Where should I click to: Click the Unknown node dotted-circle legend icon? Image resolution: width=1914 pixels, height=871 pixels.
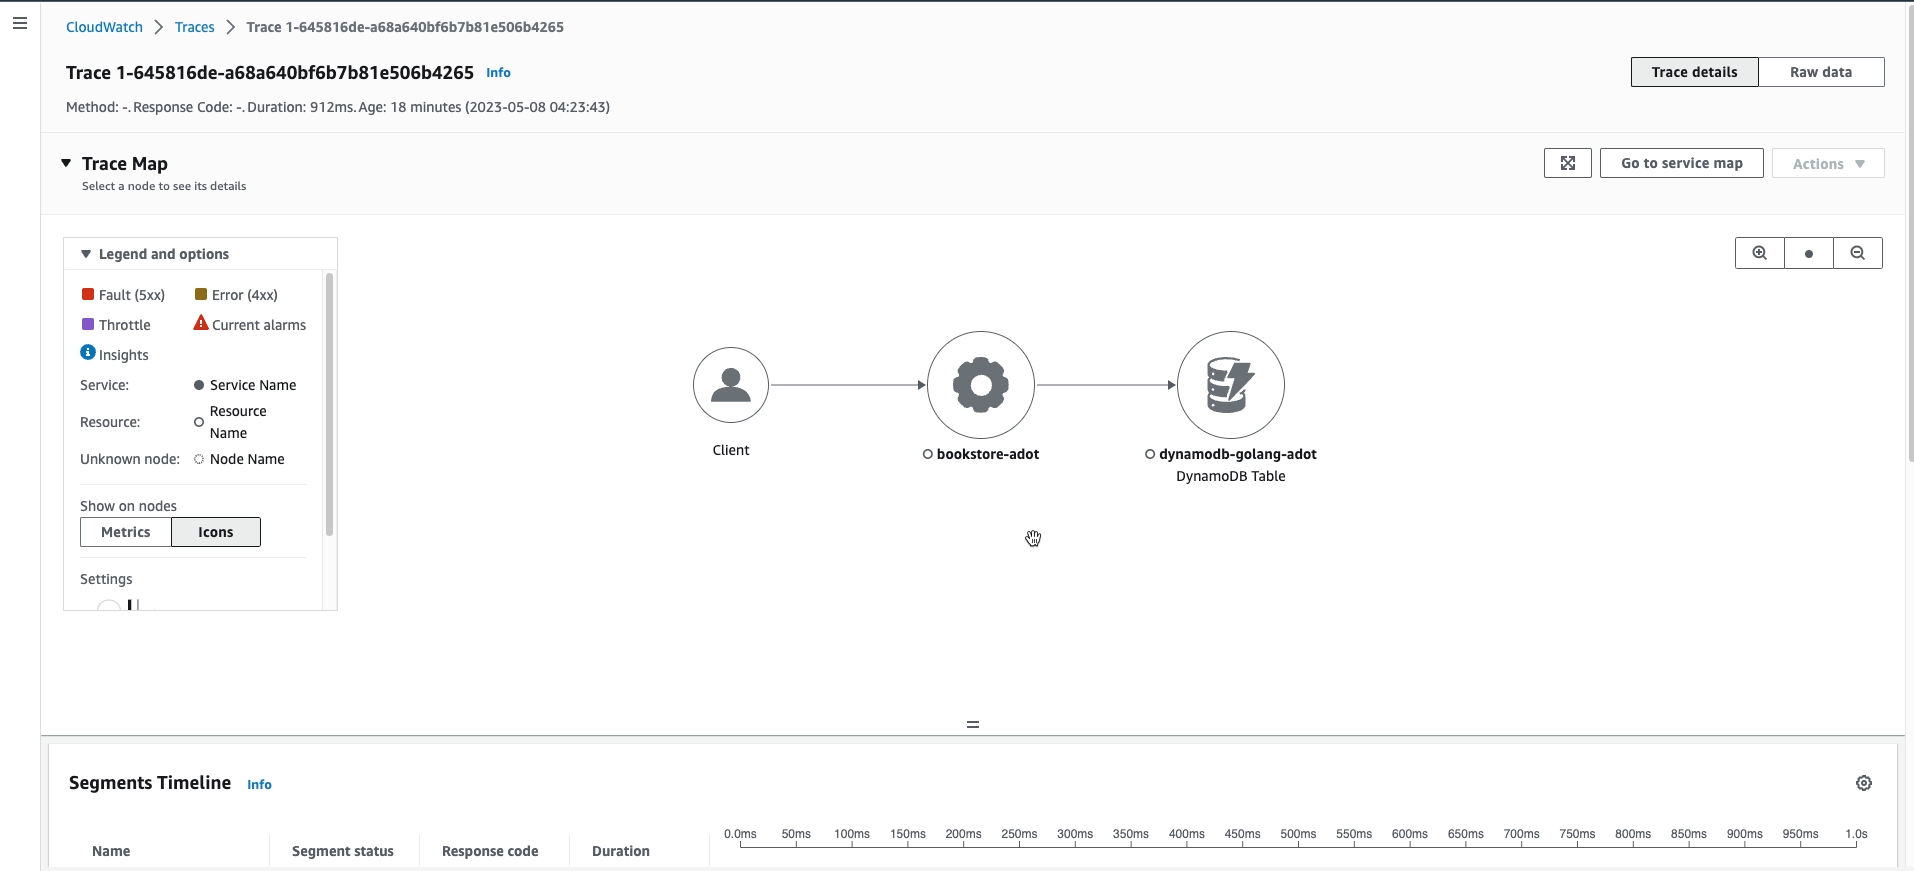pos(199,459)
